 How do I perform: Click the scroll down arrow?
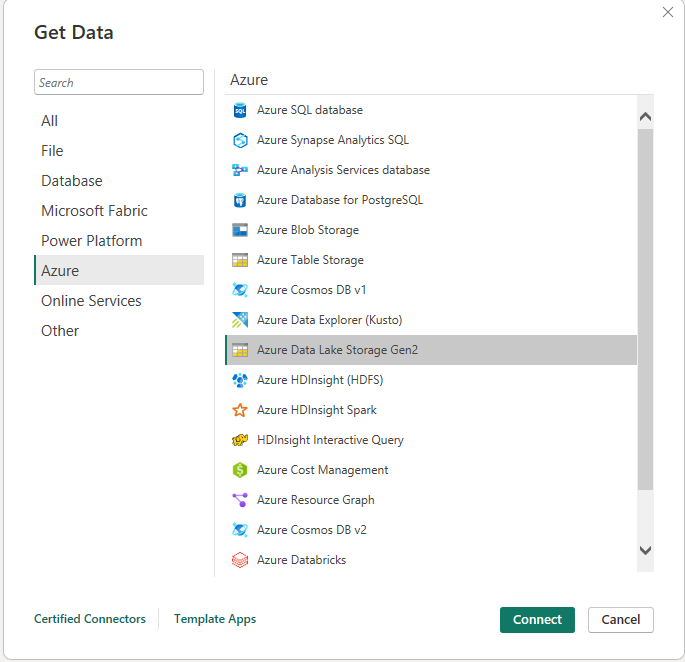[x=645, y=550]
